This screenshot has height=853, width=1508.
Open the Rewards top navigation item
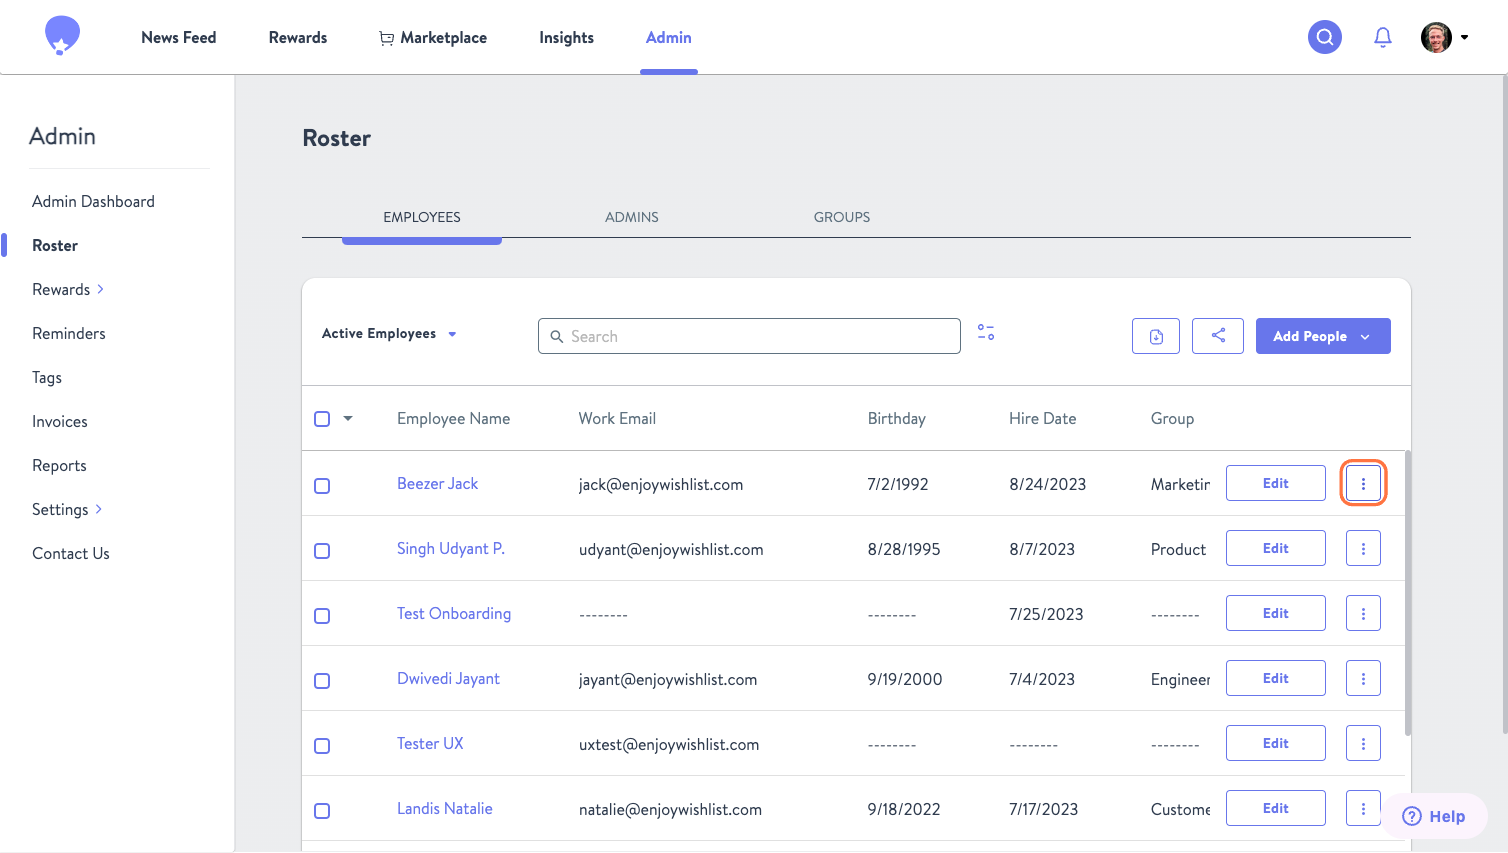[298, 37]
